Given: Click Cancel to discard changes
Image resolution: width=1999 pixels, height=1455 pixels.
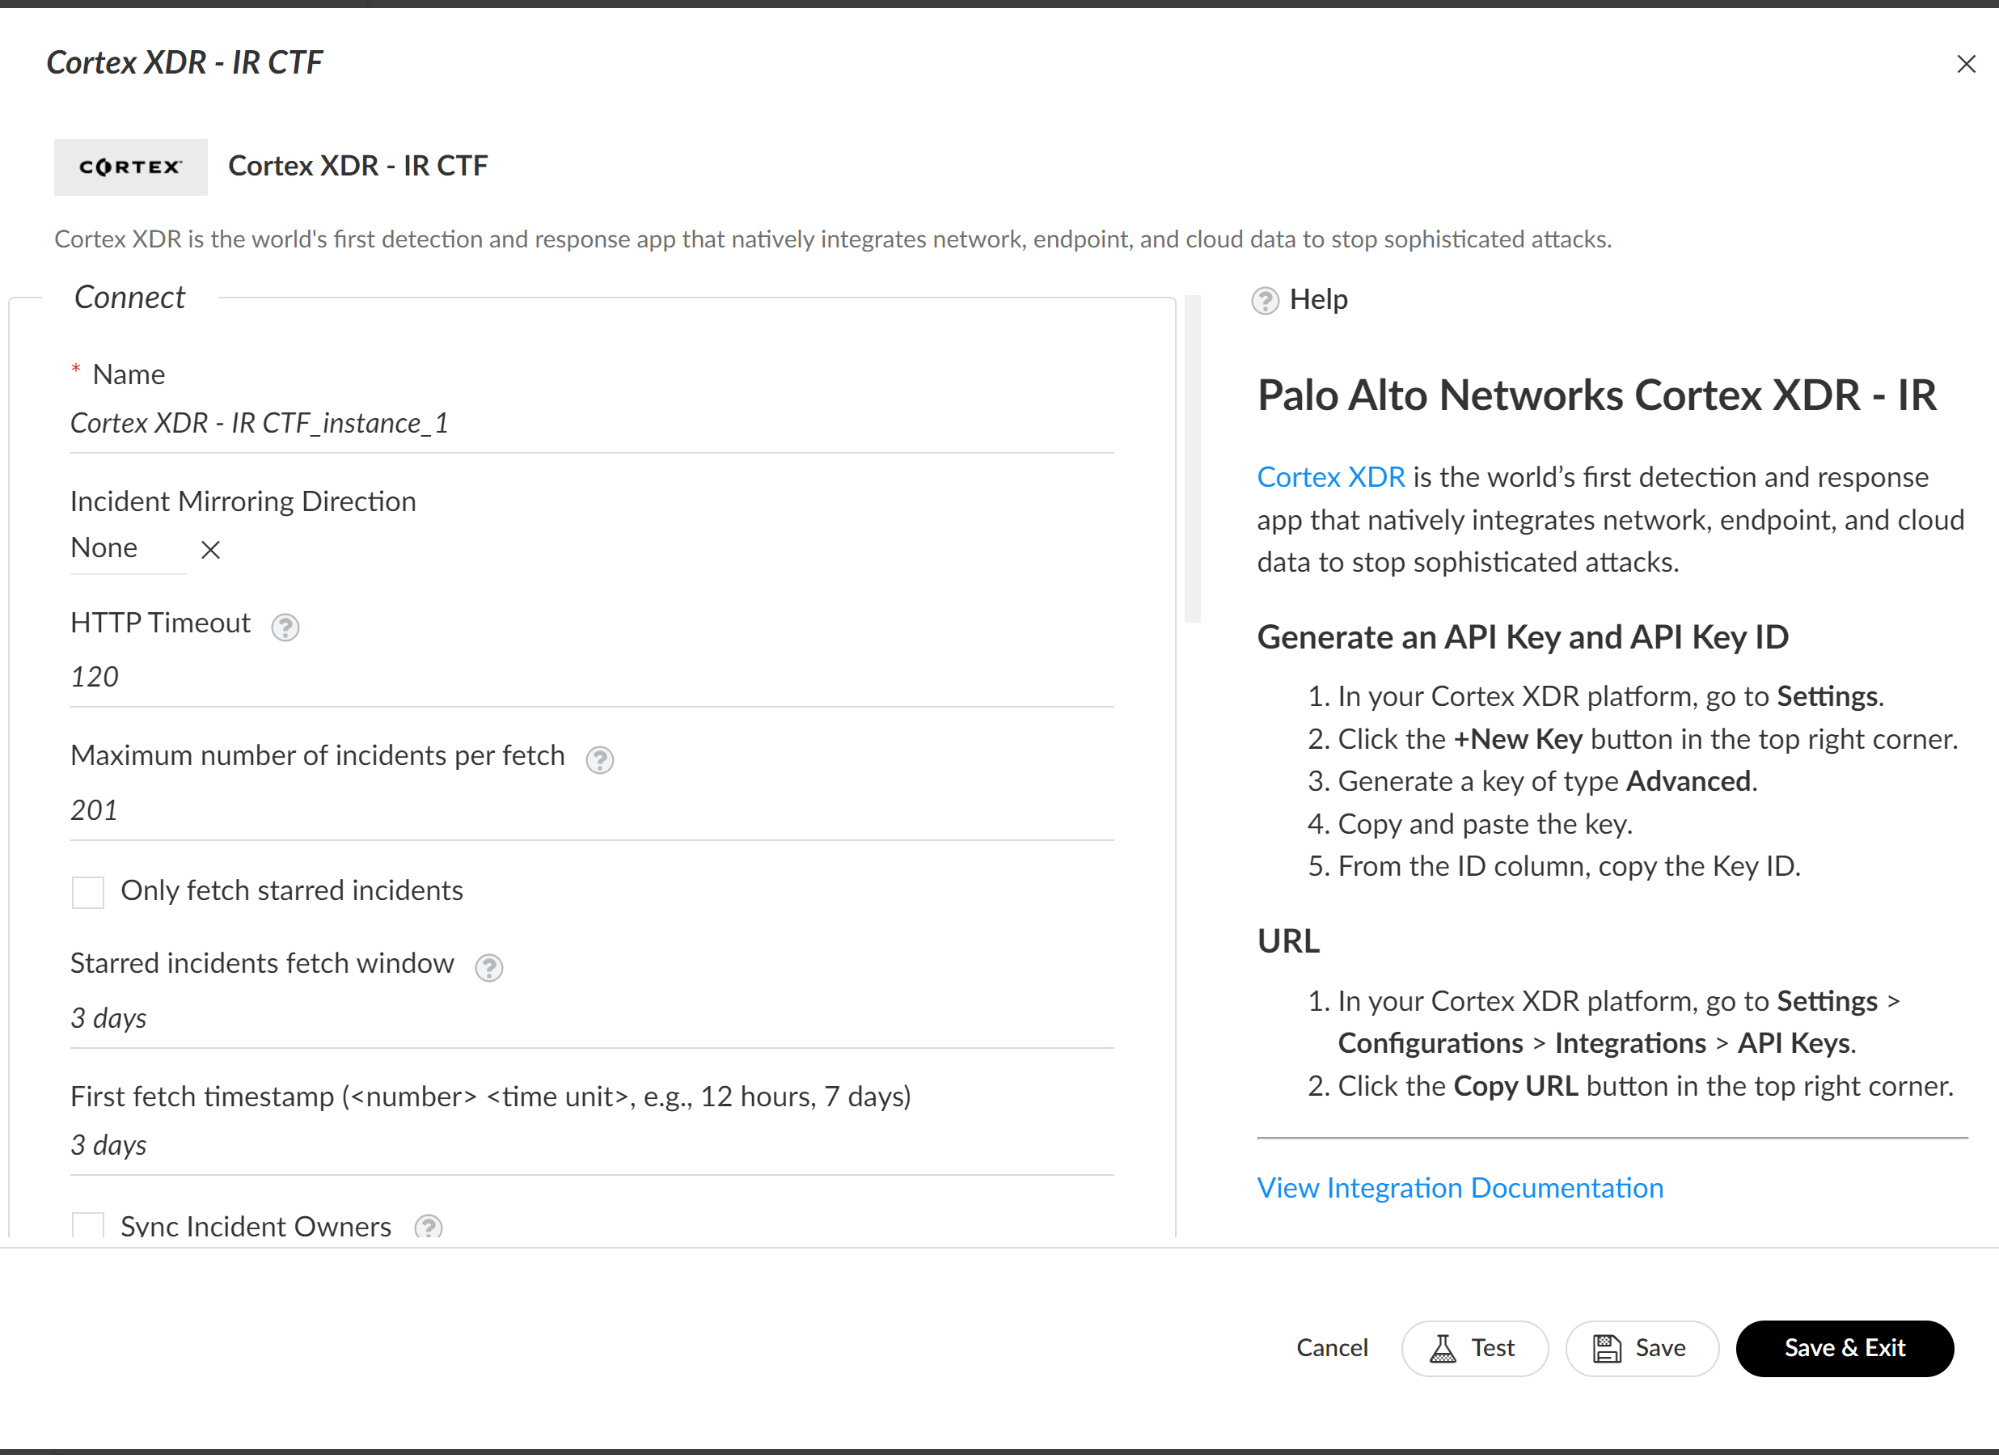Looking at the screenshot, I should tap(1331, 1348).
